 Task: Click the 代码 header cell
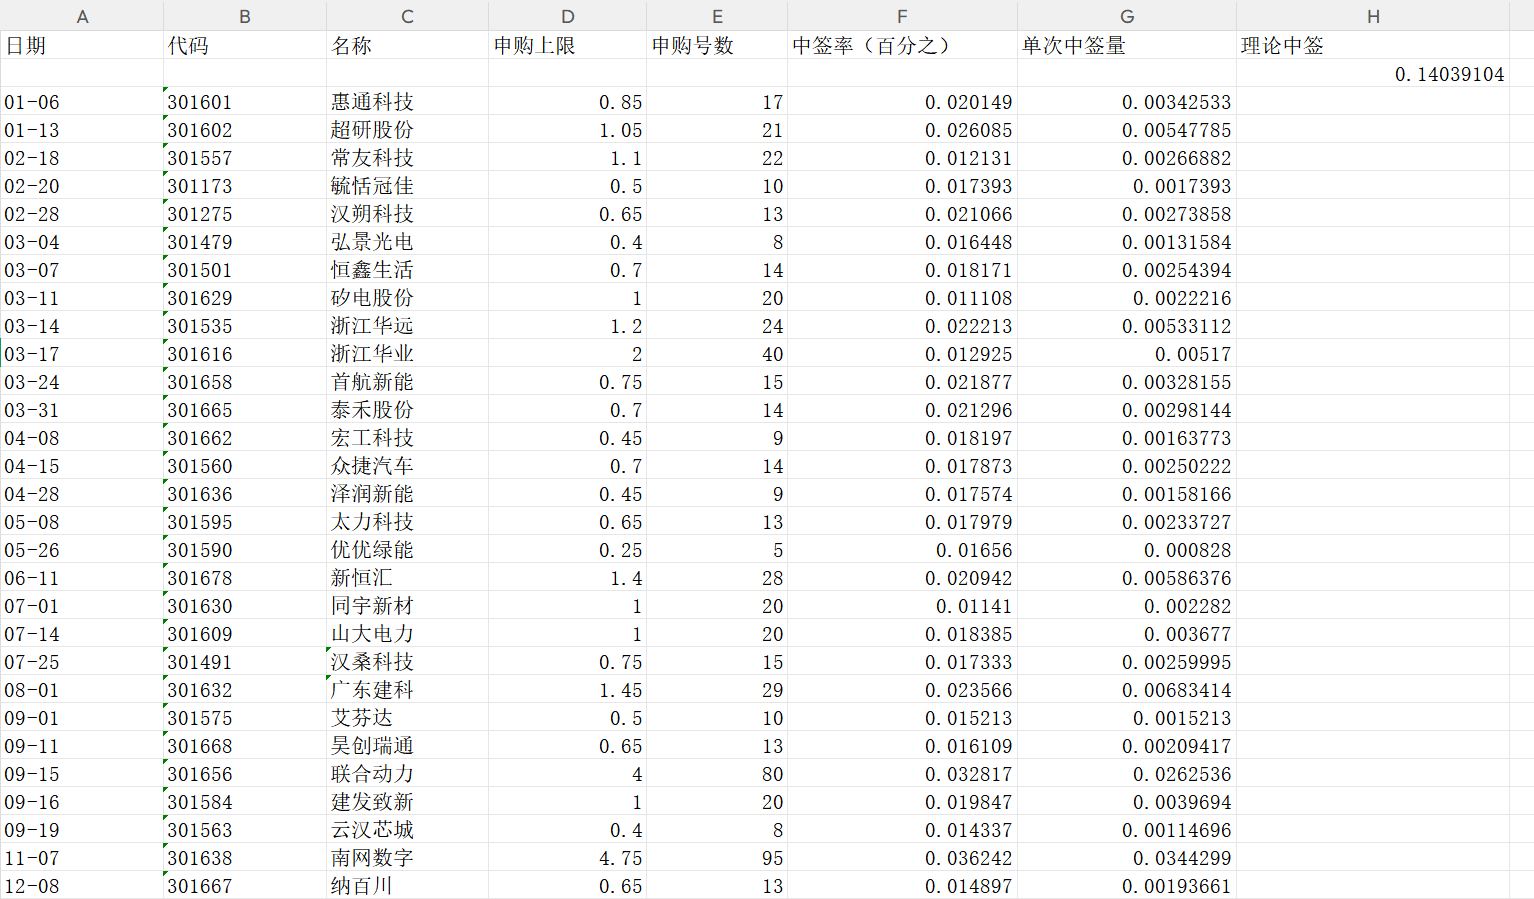click(245, 45)
